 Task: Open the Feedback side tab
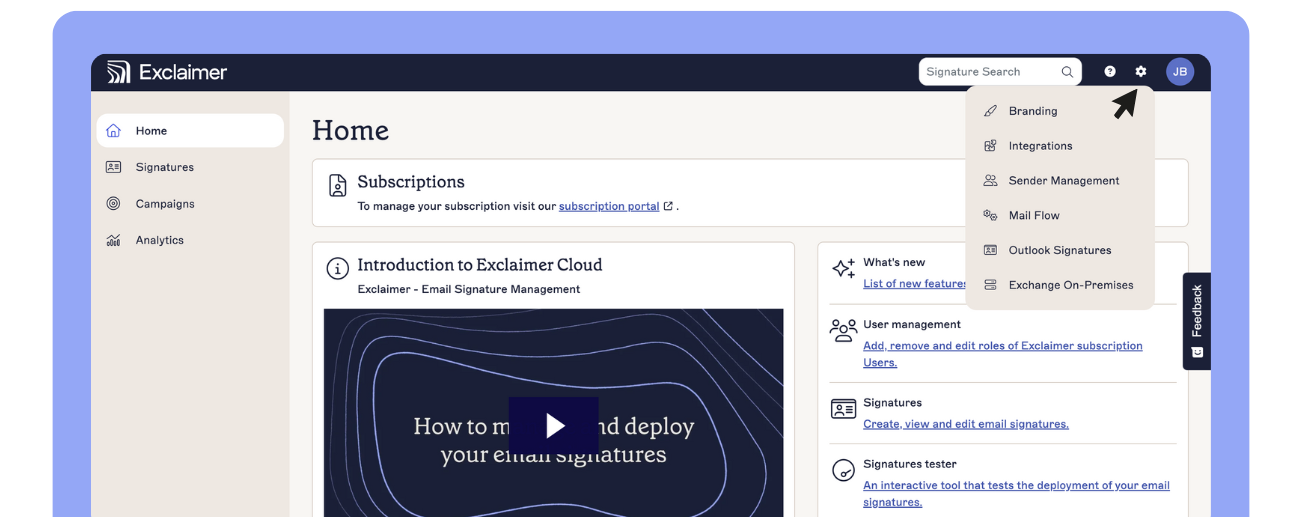1197,321
